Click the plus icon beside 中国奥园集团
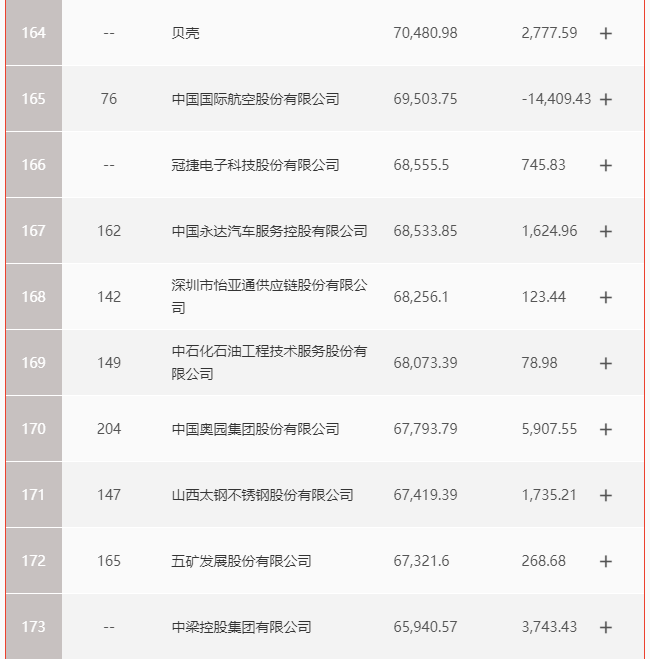 coord(605,429)
